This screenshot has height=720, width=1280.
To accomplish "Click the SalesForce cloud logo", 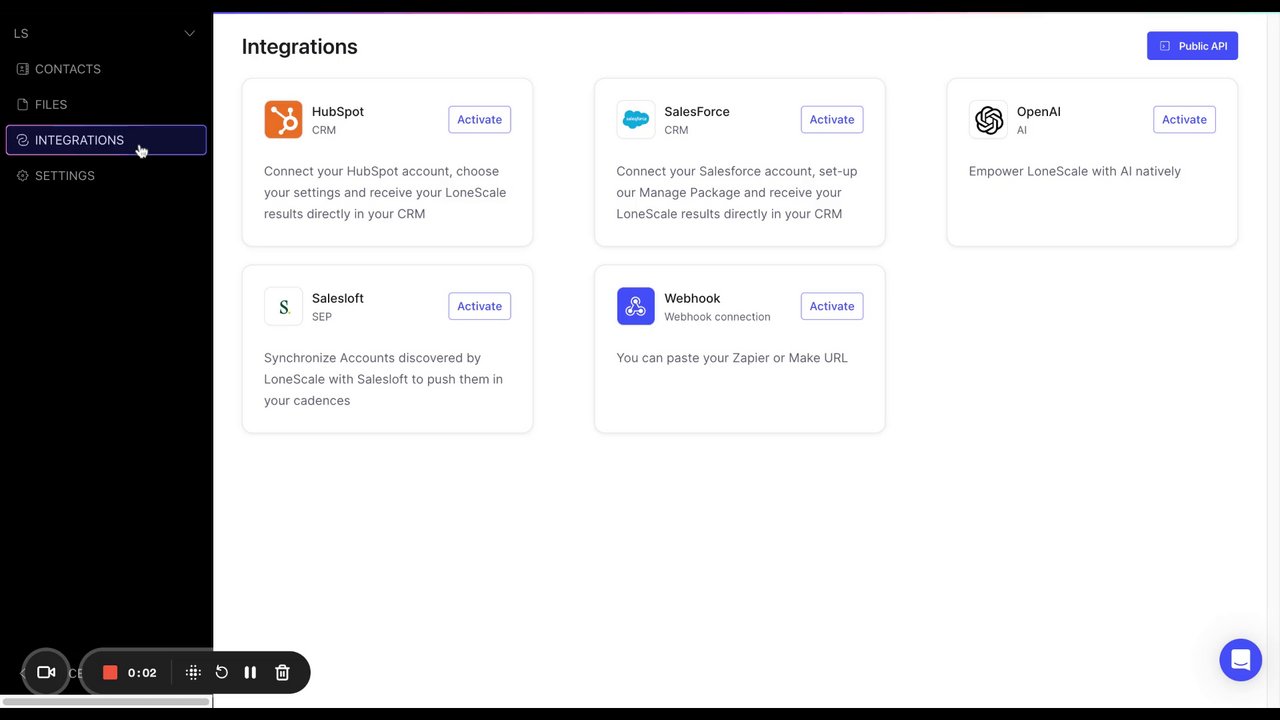I will [636, 120].
